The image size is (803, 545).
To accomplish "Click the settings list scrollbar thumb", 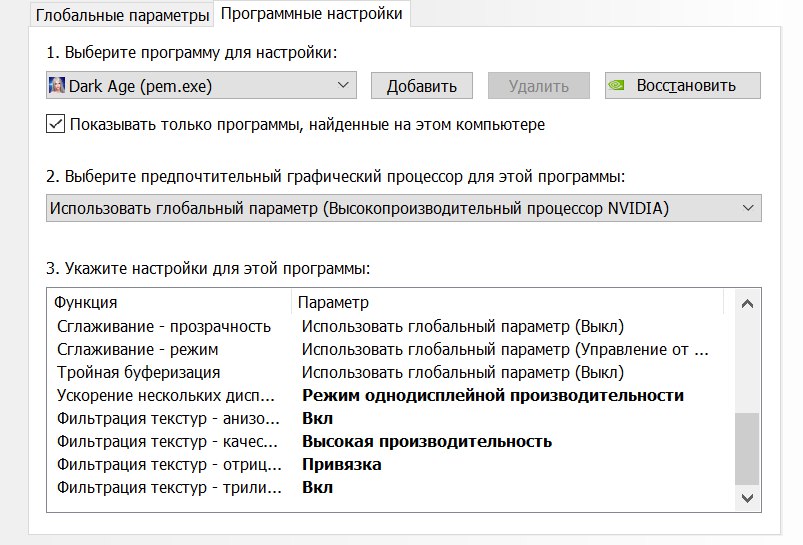I will click(747, 449).
